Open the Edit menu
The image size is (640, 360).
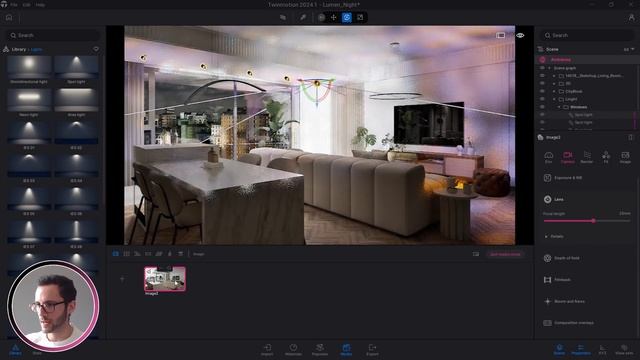pos(27,5)
